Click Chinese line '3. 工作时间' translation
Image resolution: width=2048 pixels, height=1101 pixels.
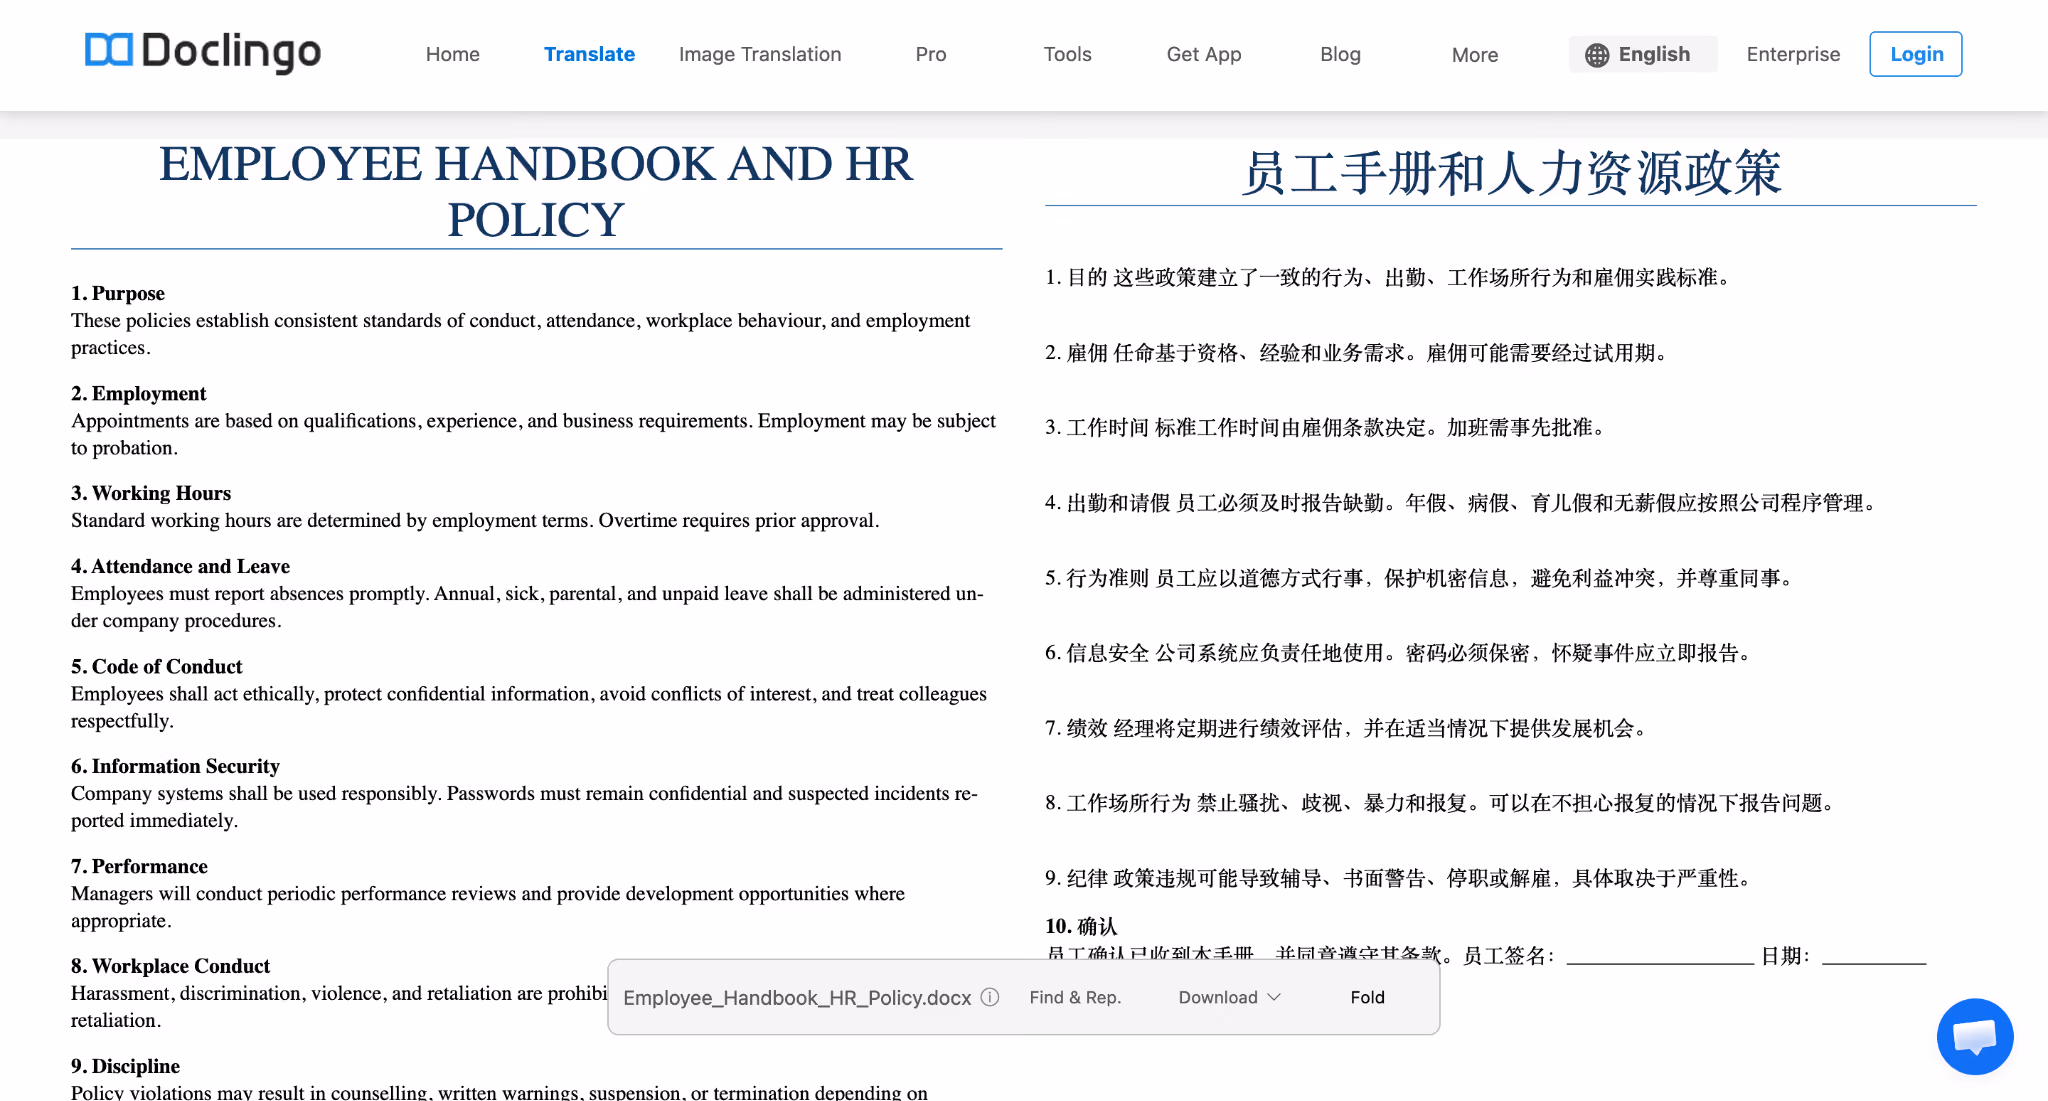point(1327,427)
